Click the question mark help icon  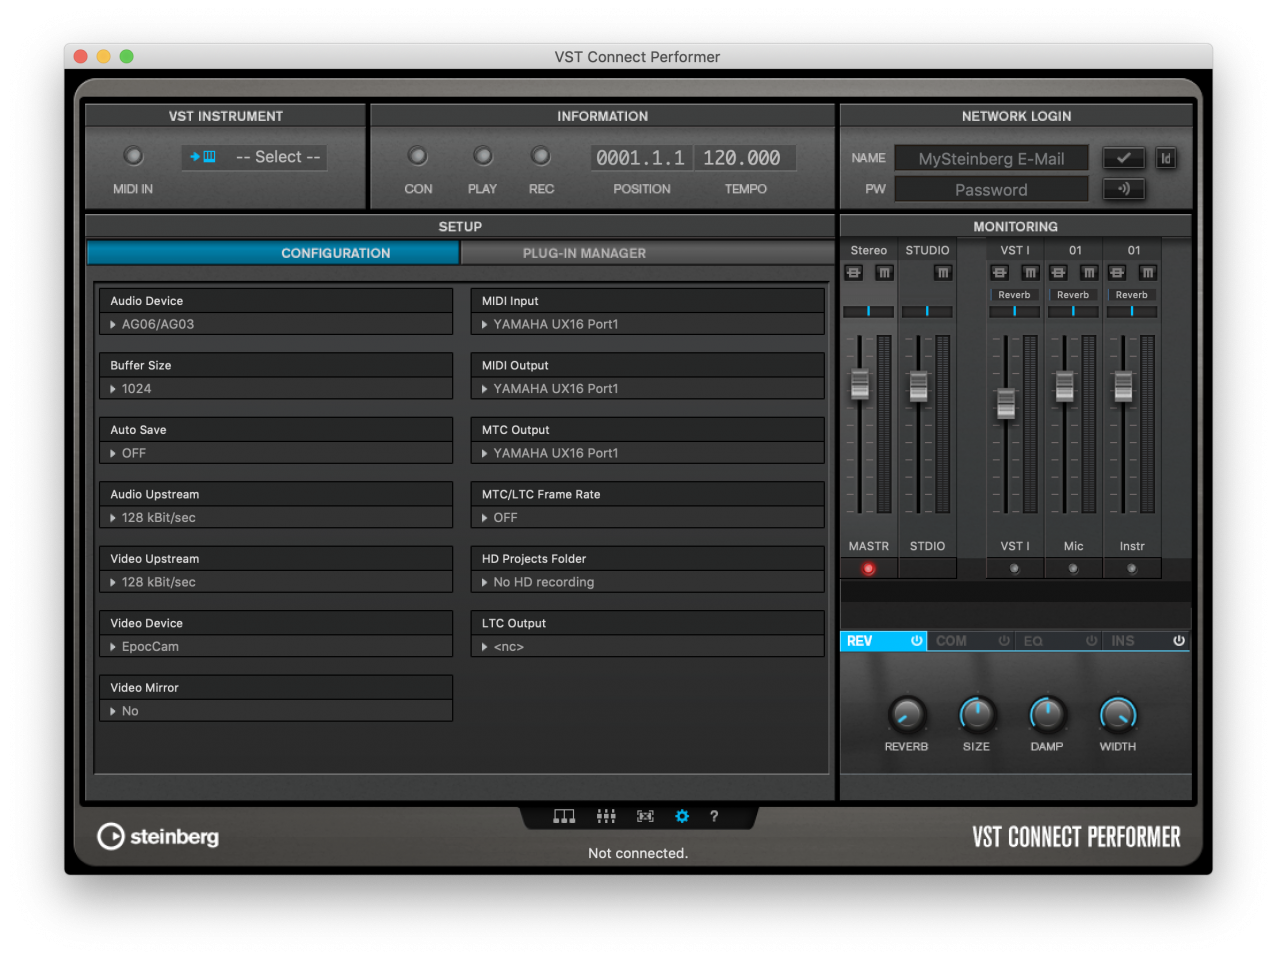pos(714,816)
